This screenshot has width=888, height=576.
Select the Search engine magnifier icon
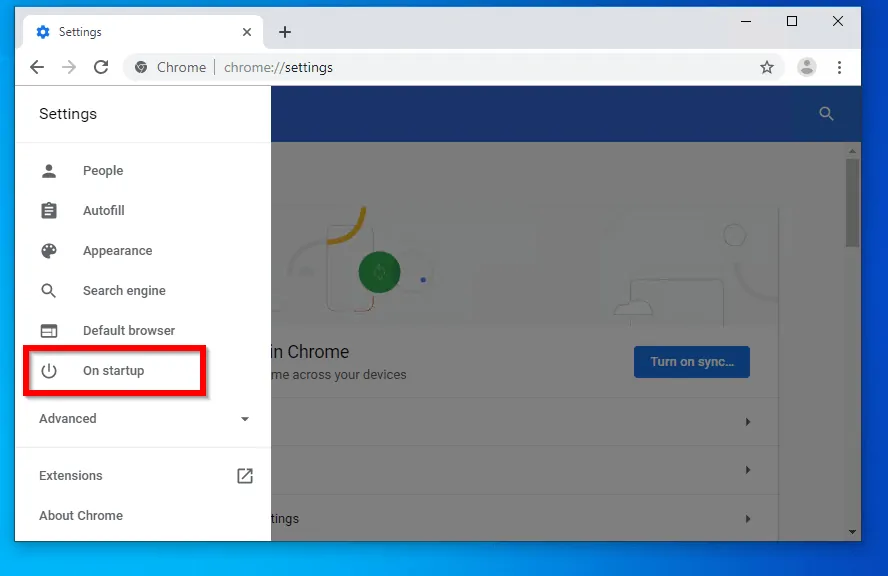49,290
